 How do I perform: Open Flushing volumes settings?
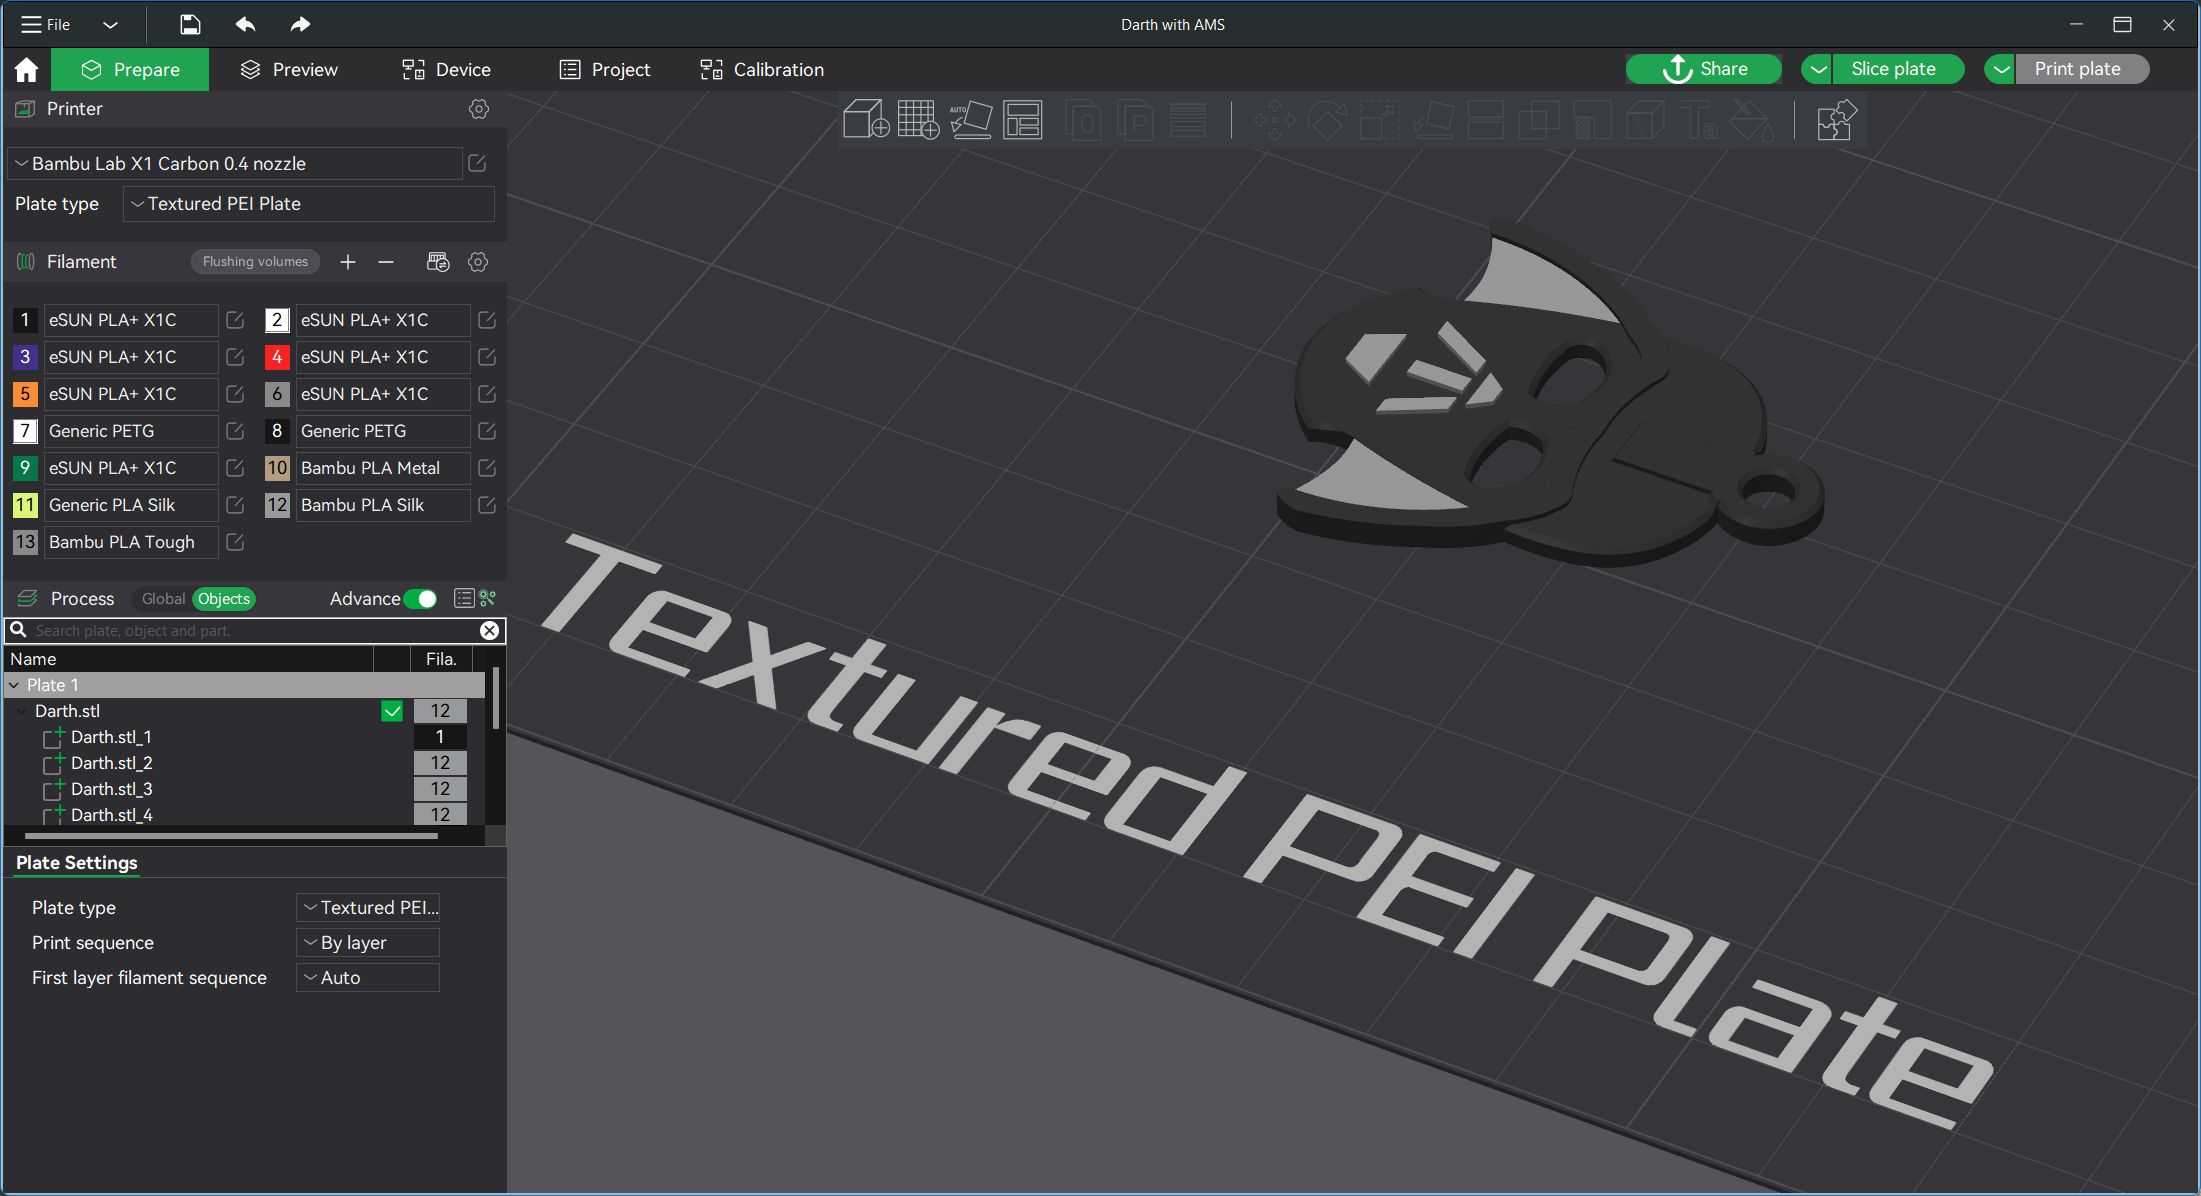pyautogui.click(x=255, y=262)
